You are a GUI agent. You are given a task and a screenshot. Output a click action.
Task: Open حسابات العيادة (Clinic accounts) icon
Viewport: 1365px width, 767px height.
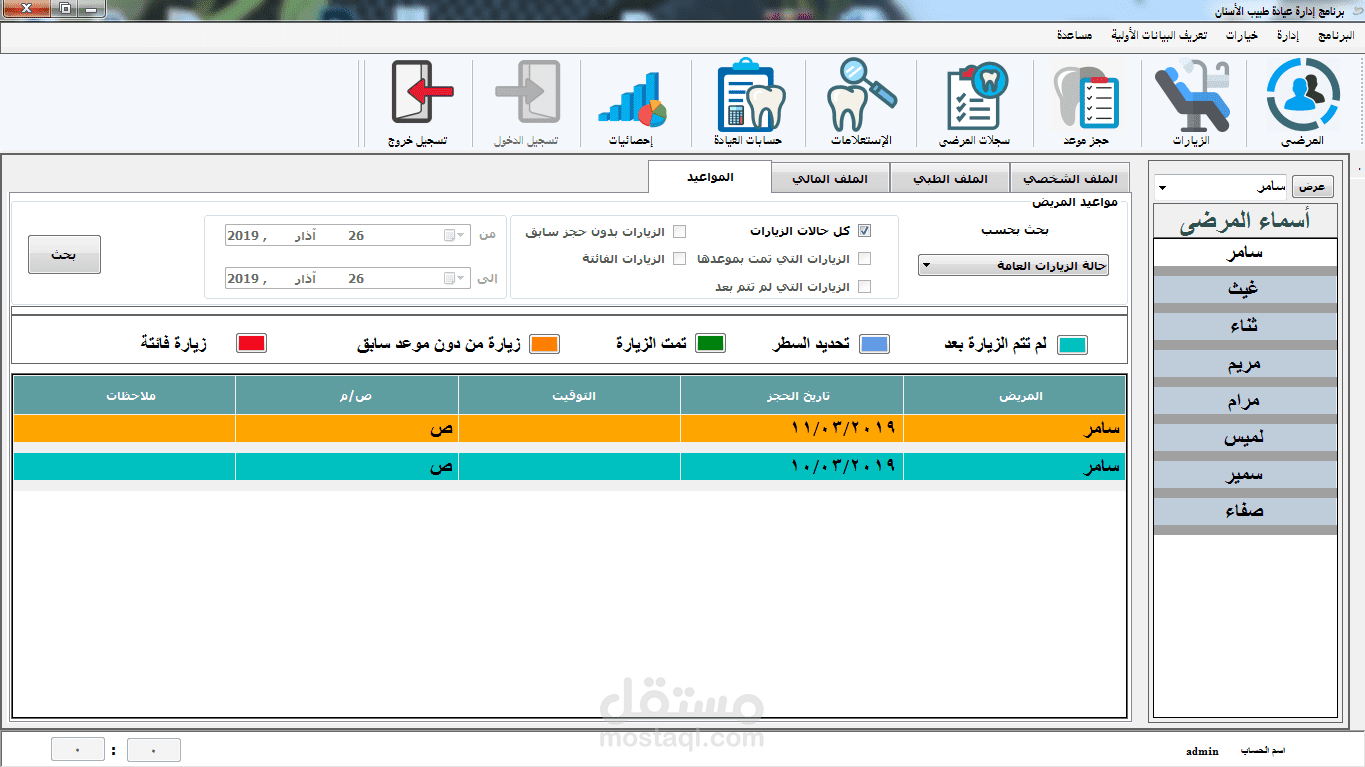(x=751, y=103)
